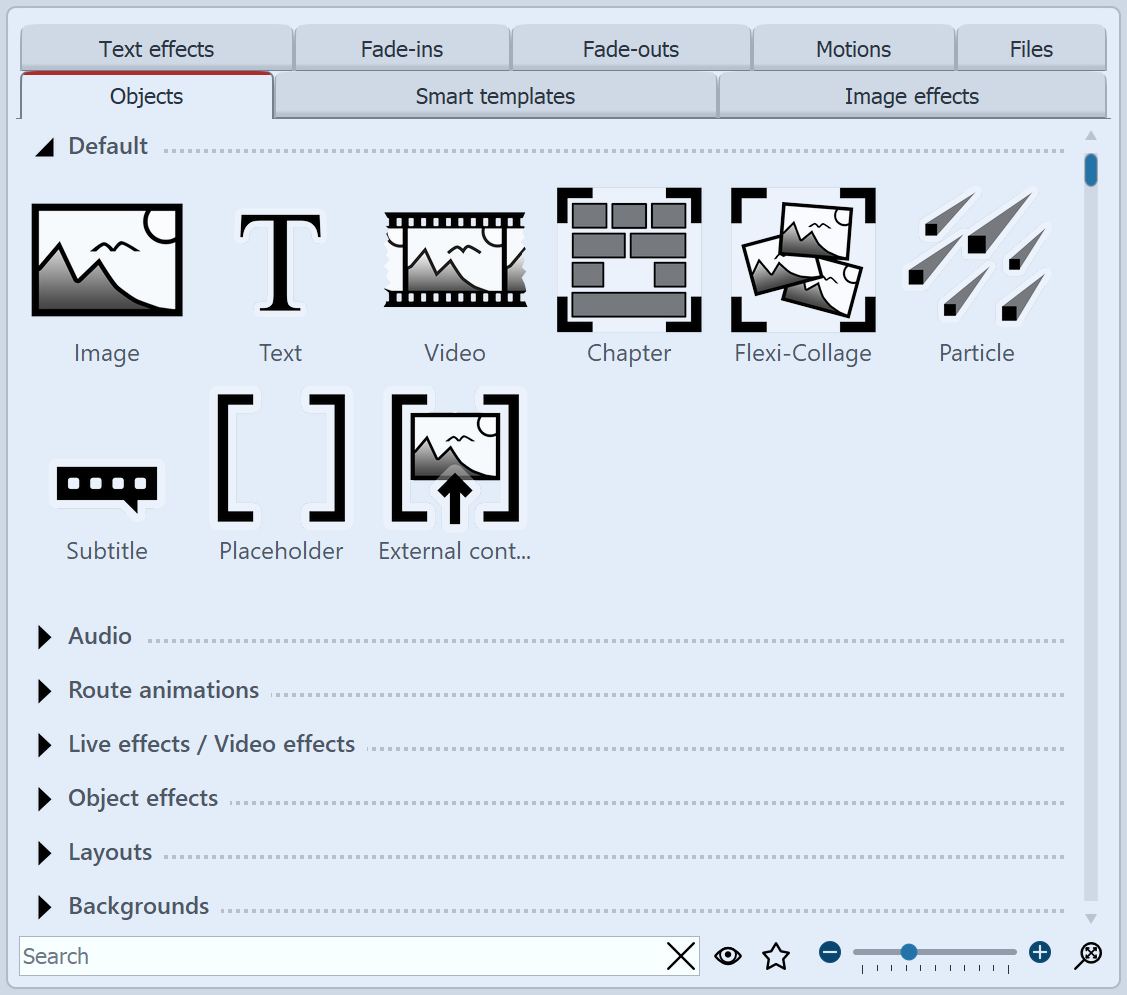This screenshot has height=995, width=1127.
Task: Add a Particle object
Action: click(x=976, y=259)
